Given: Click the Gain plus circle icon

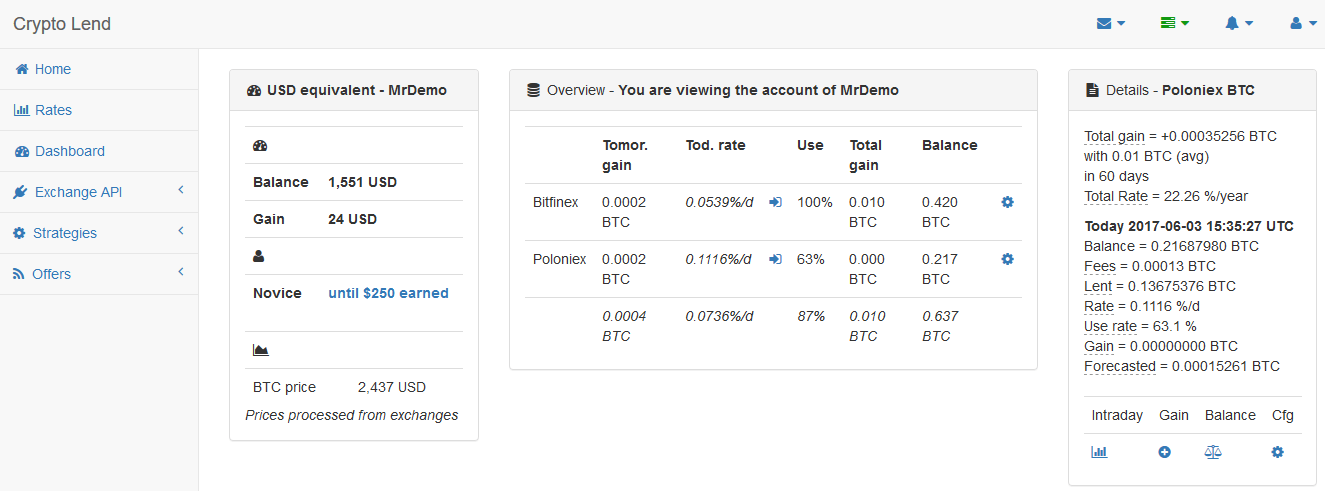Looking at the screenshot, I should (x=1164, y=452).
